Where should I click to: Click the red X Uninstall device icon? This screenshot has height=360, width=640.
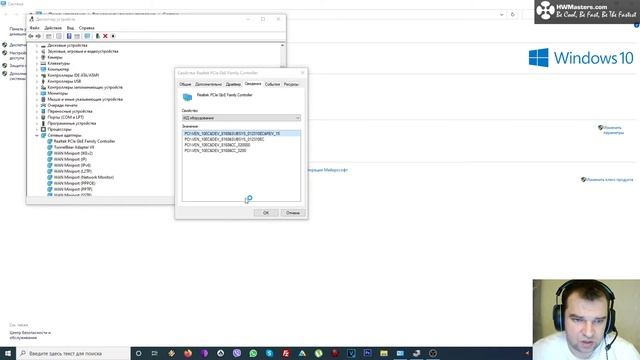point(105,36)
